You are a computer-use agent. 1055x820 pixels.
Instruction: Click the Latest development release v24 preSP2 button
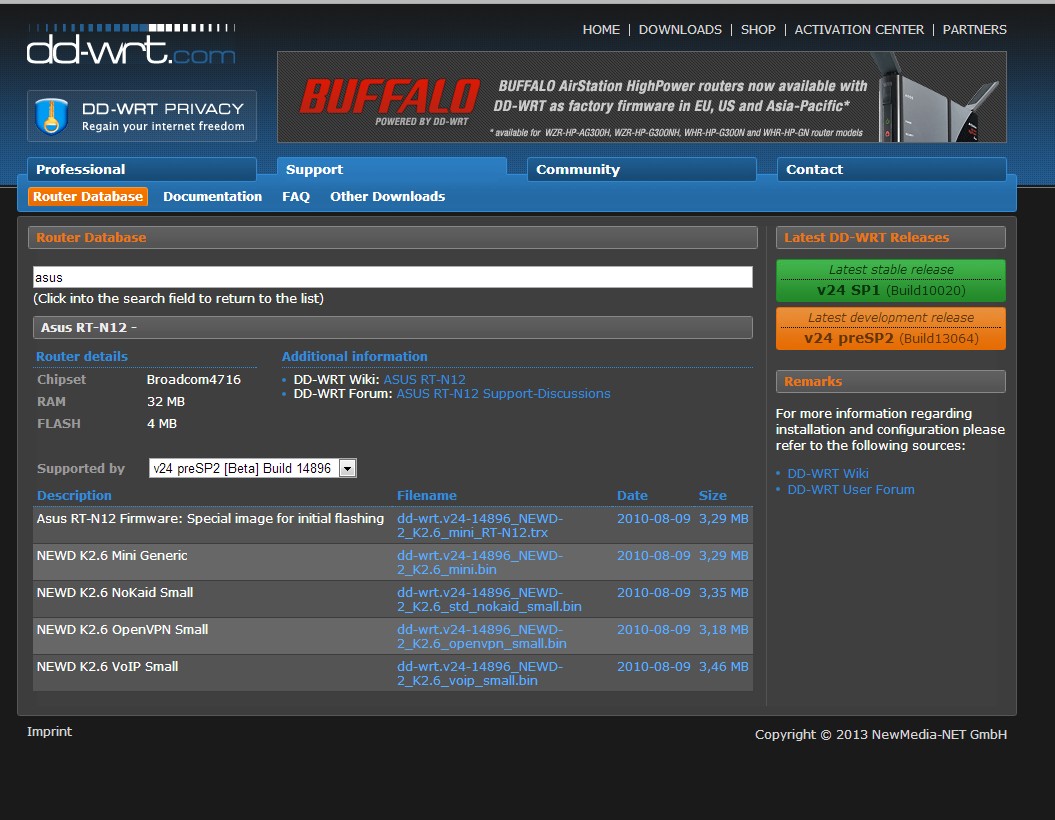click(x=891, y=328)
